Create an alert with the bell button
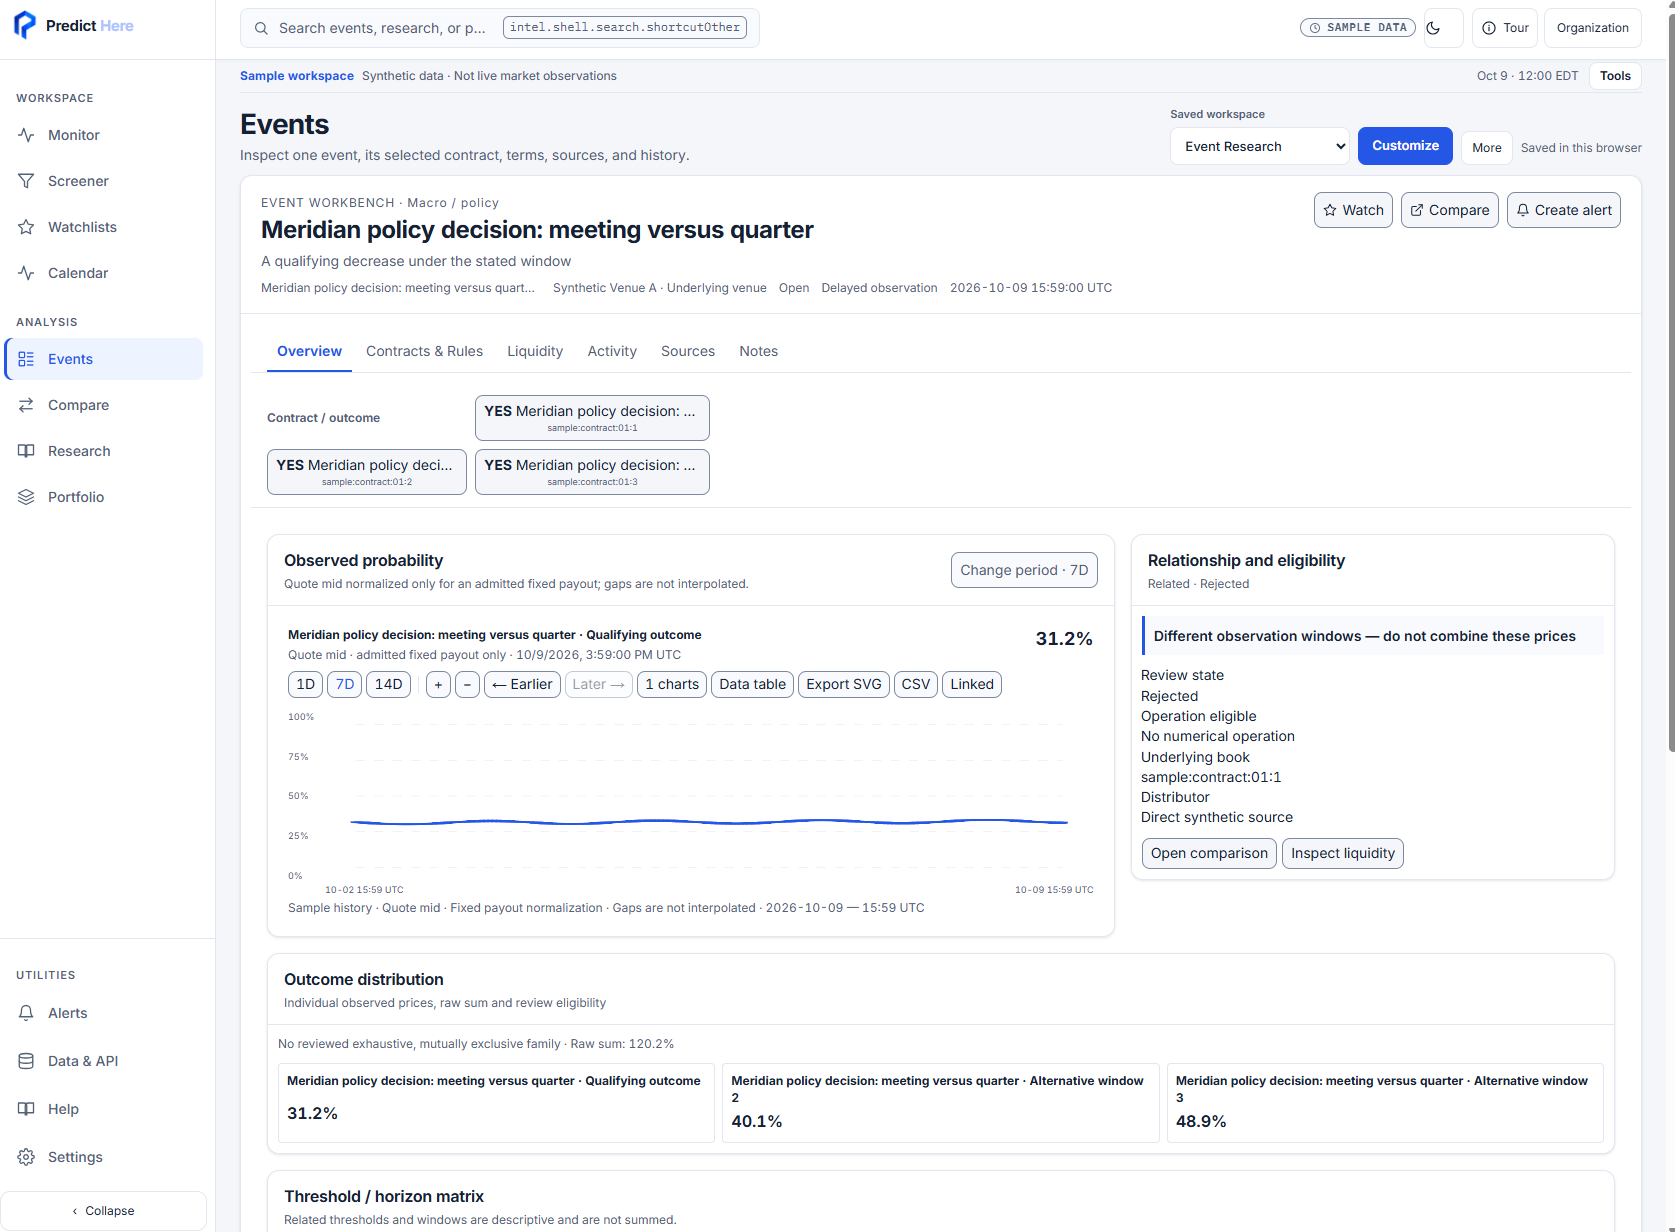The image size is (1675, 1232). point(1563,210)
